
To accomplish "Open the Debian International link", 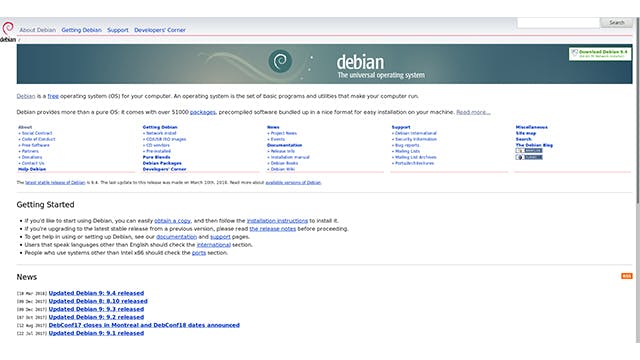I will click(x=416, y=133).
